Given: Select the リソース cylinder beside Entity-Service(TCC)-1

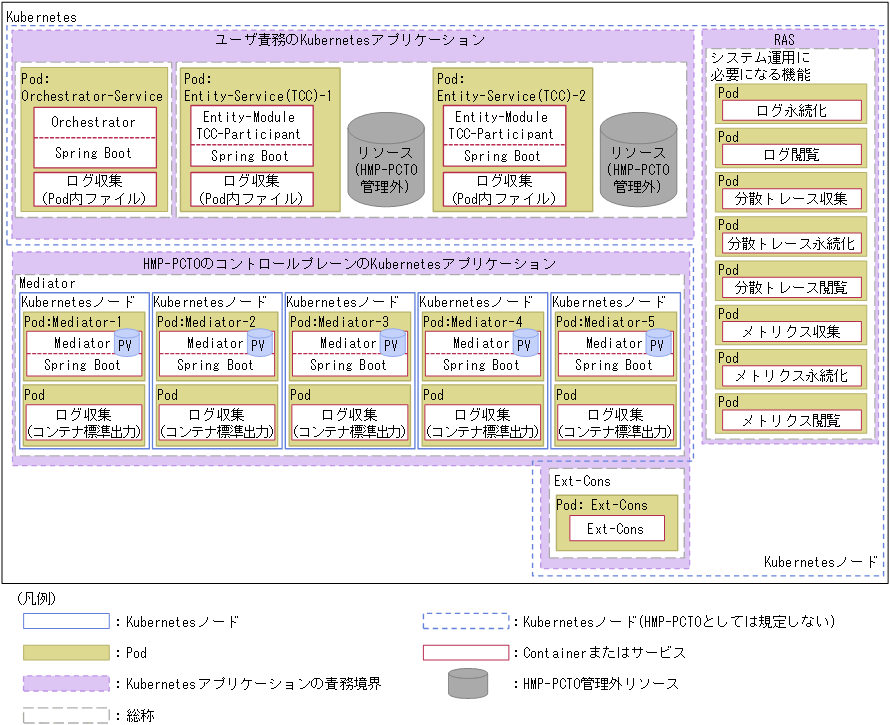Looking at the screenshot, I should pyautogui.click(x=386, y=160).
